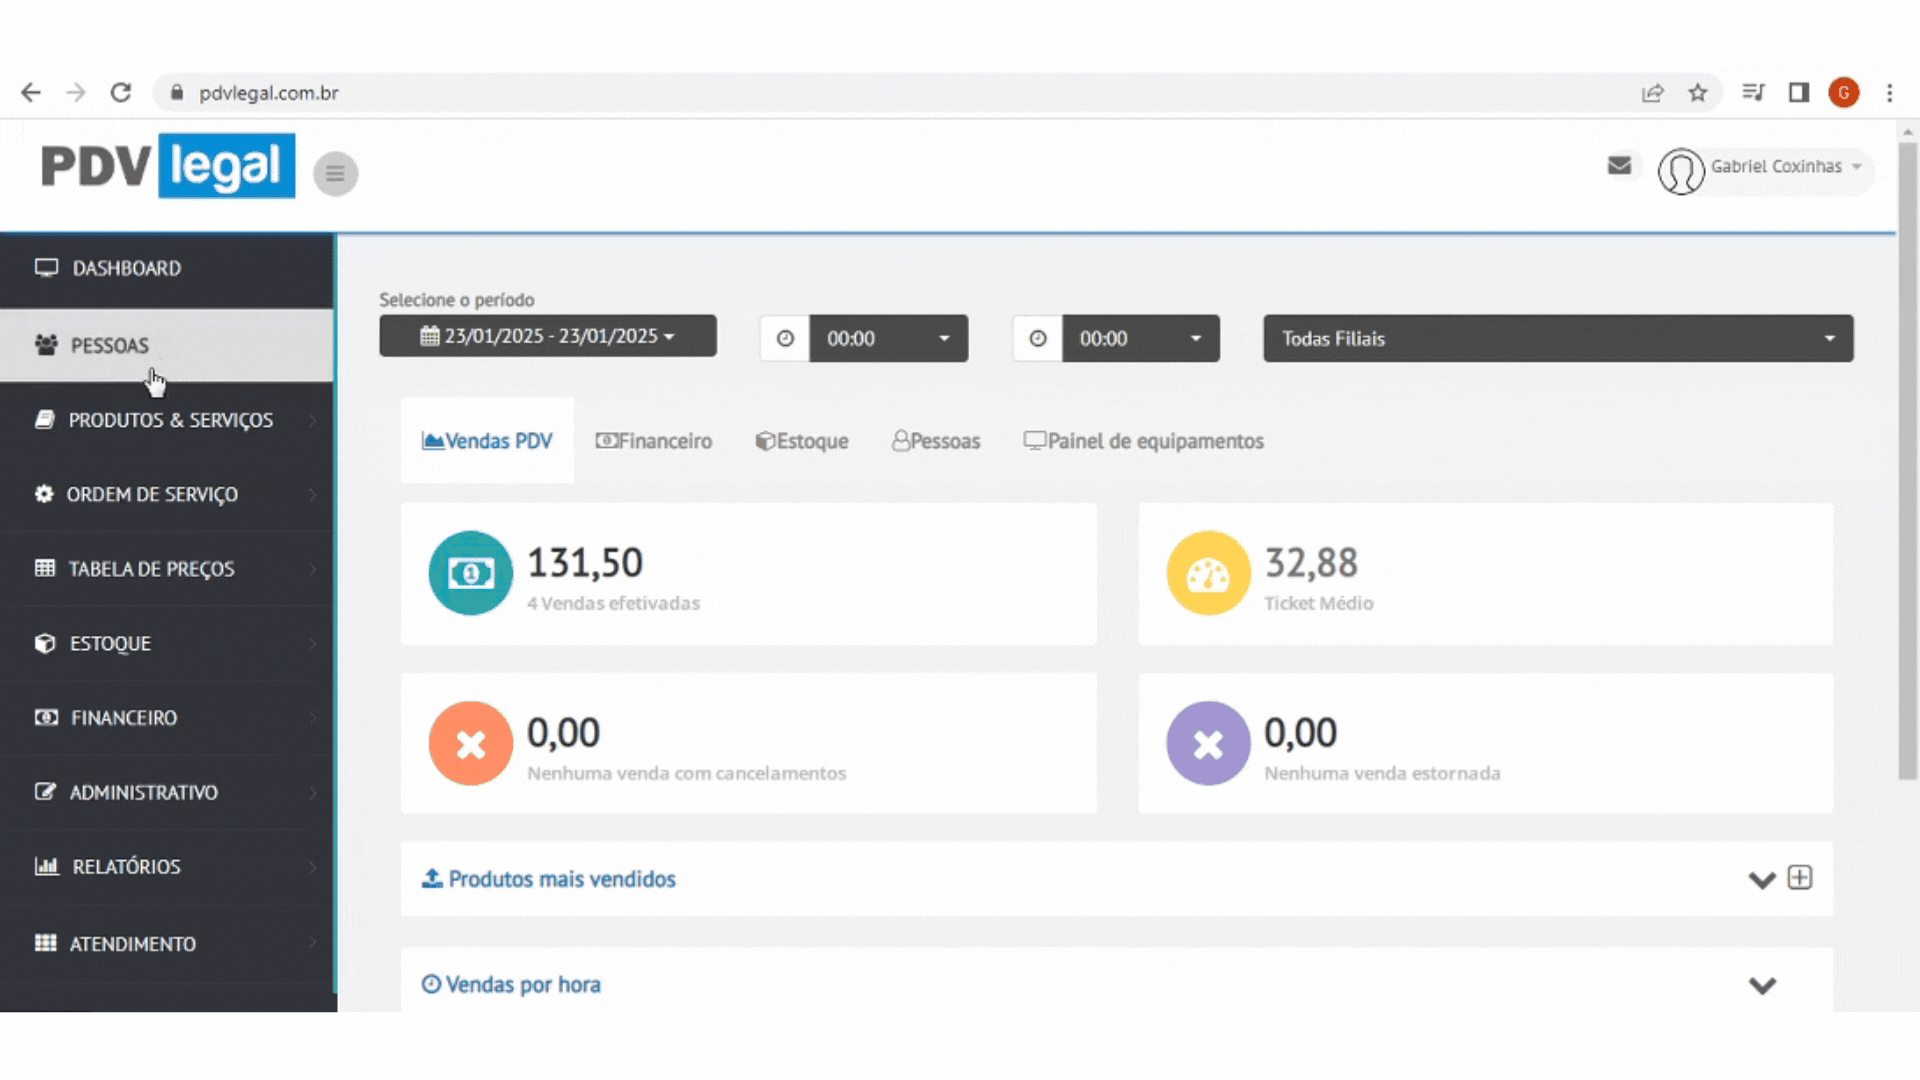Open the Todas Filiais branch dropdown

click(x=1557, y=339)
